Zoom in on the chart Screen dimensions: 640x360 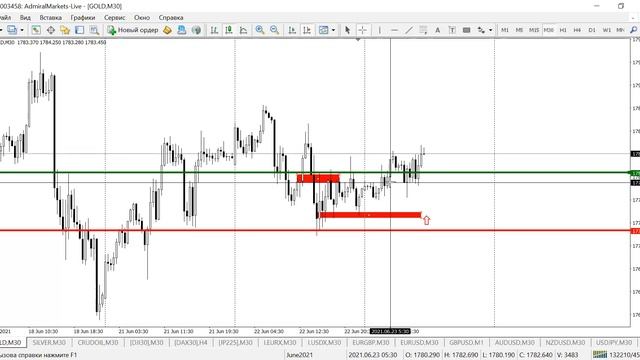[x=260, y=30]
